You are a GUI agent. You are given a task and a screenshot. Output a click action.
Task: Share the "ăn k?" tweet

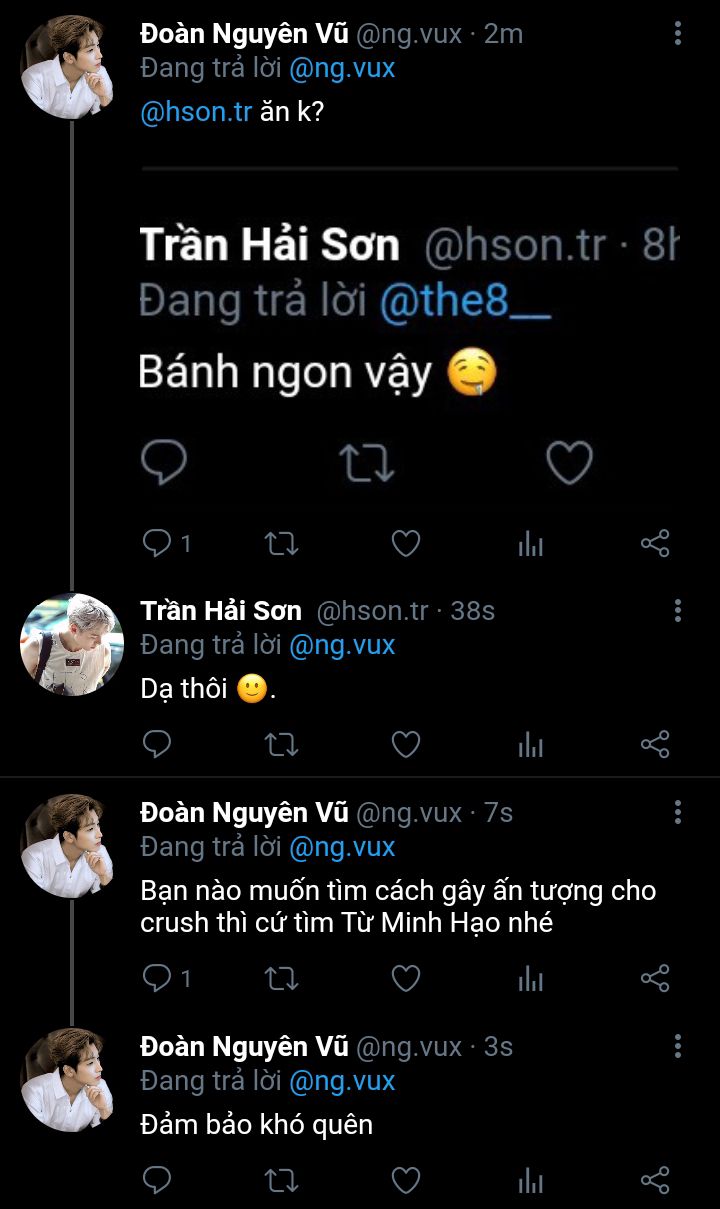655,543
